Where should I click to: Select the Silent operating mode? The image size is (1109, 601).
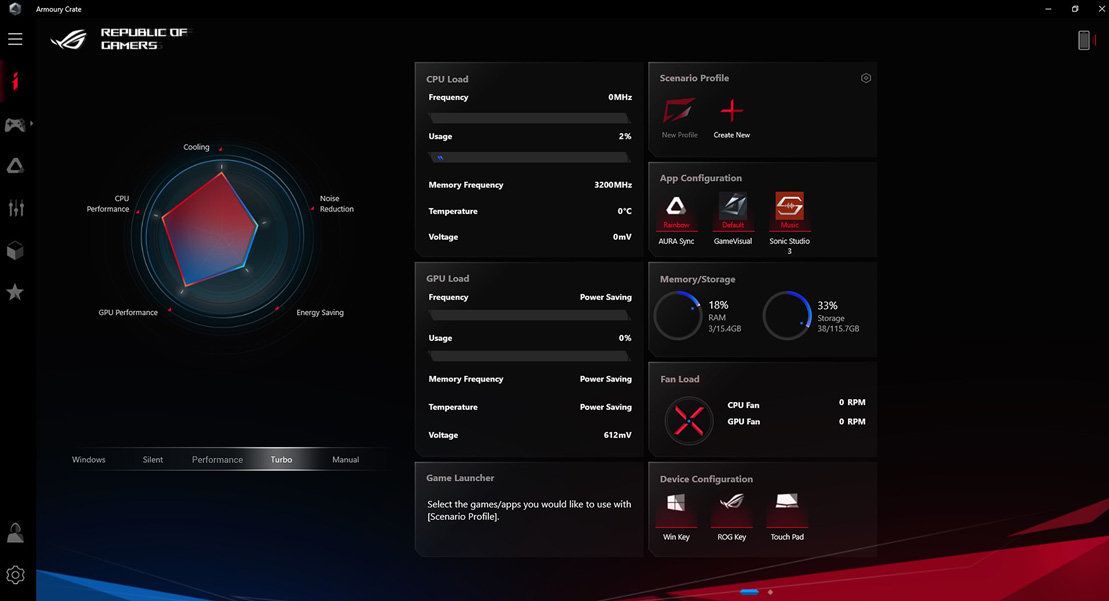coord(153,460)
